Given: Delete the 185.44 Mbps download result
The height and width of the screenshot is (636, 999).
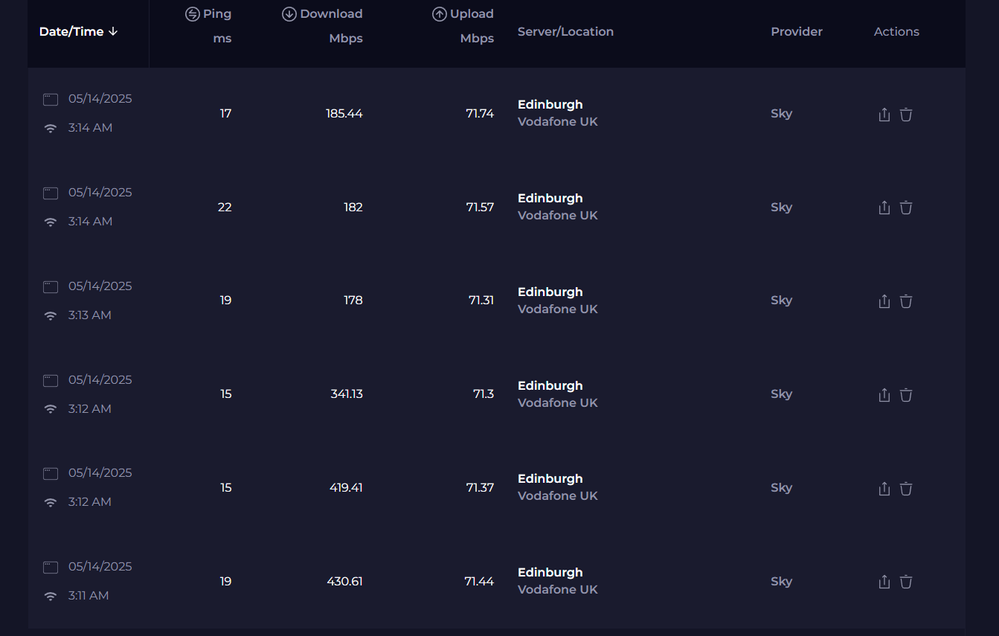Looking at the screenshot, I should [x=906, y=115].
